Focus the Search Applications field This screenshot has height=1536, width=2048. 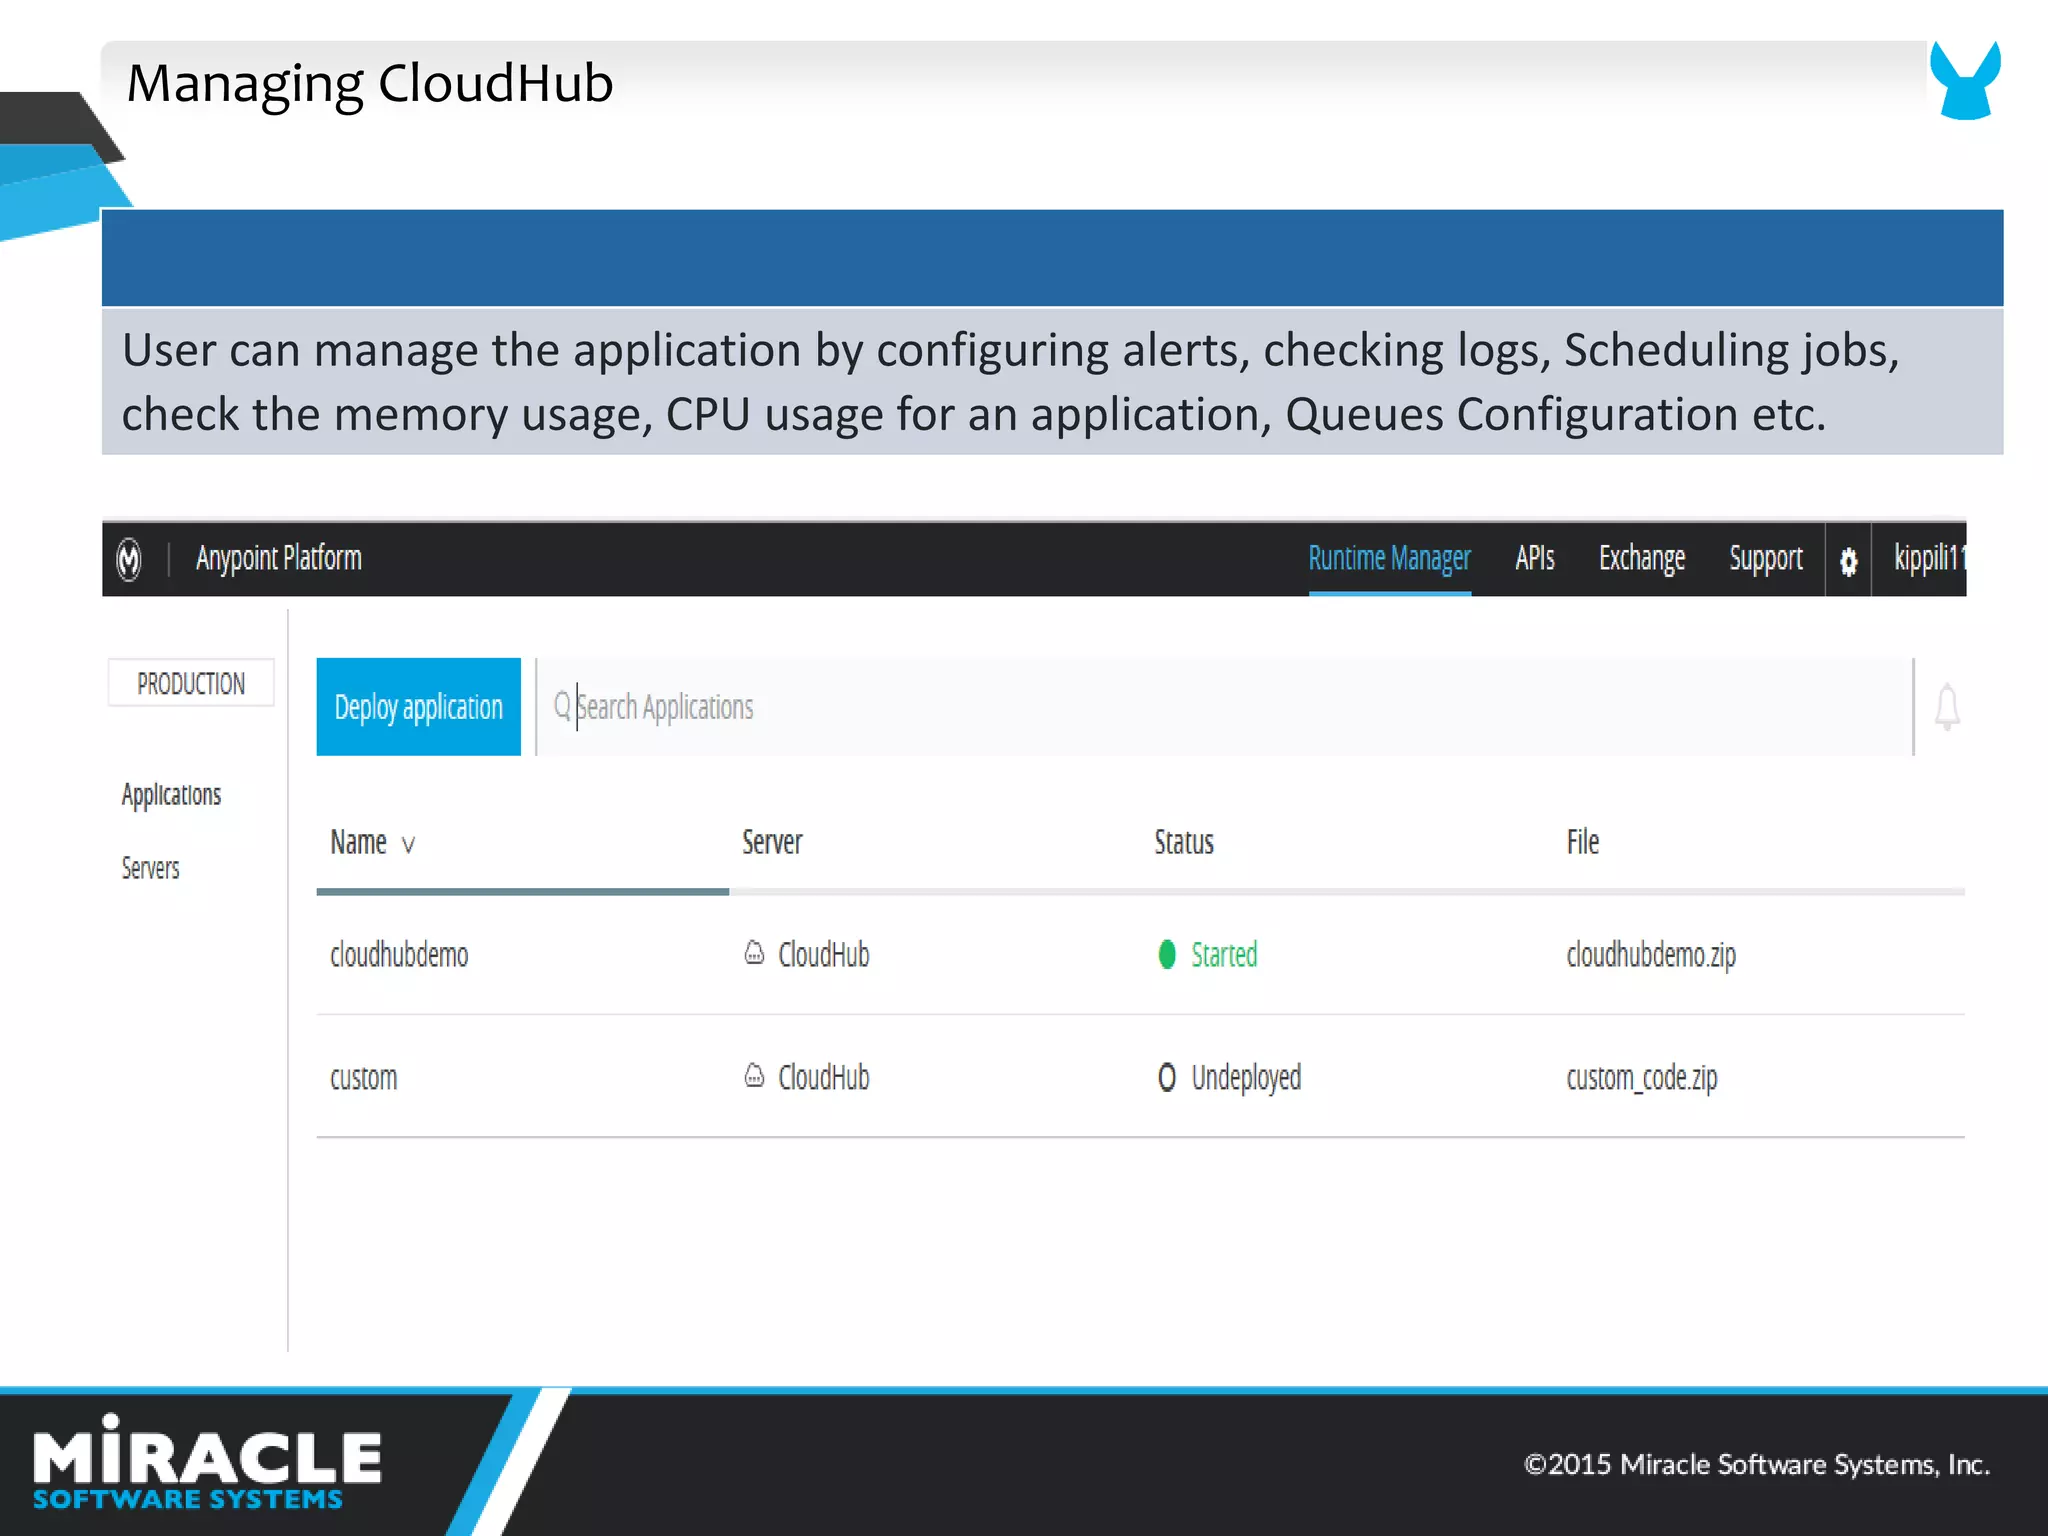pos(1224,706)
